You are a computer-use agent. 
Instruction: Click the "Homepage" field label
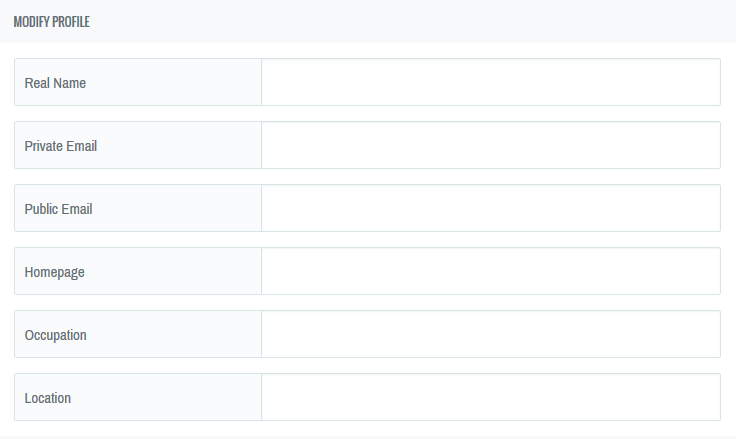coord(54,272)
